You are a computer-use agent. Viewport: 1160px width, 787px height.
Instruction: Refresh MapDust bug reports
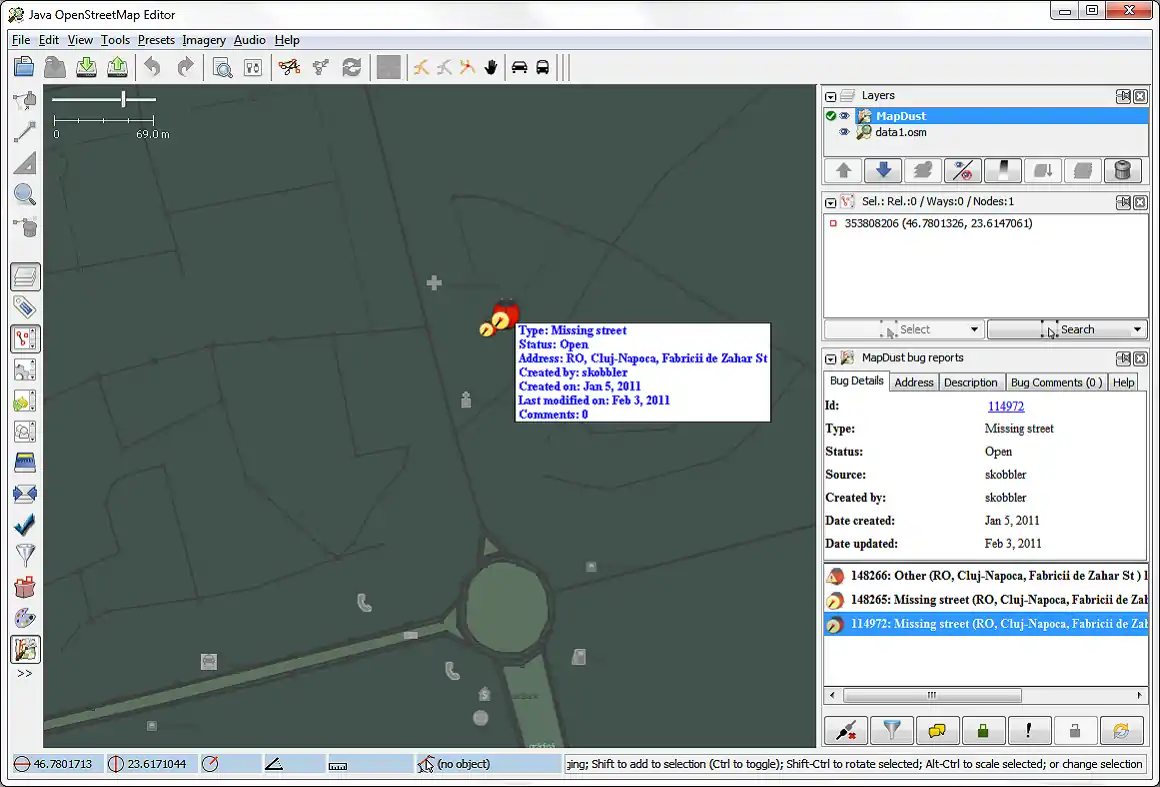point(1121,730)
